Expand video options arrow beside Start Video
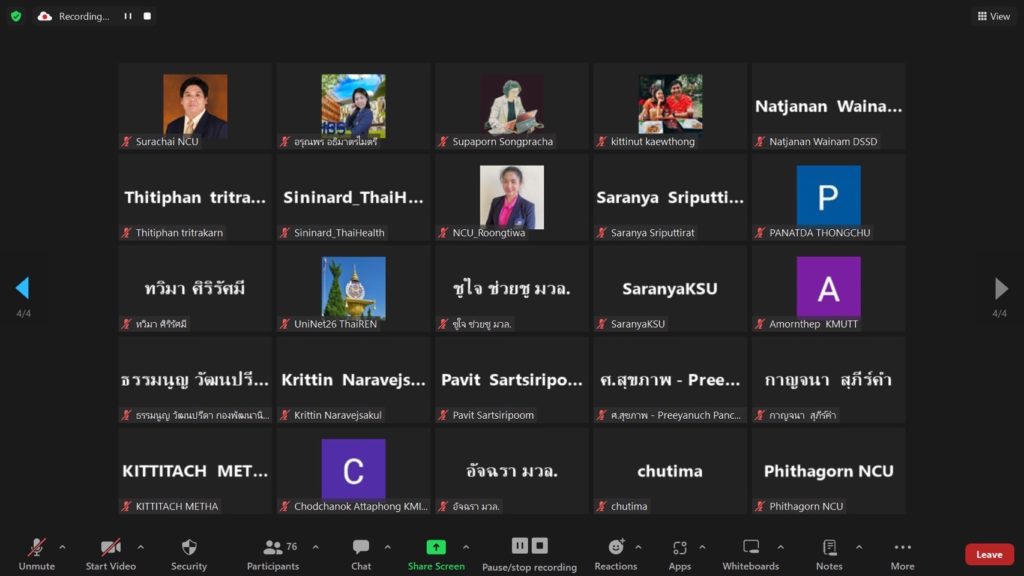The height and width of the screenshot is (576, 1024). [x=140, y=547]
